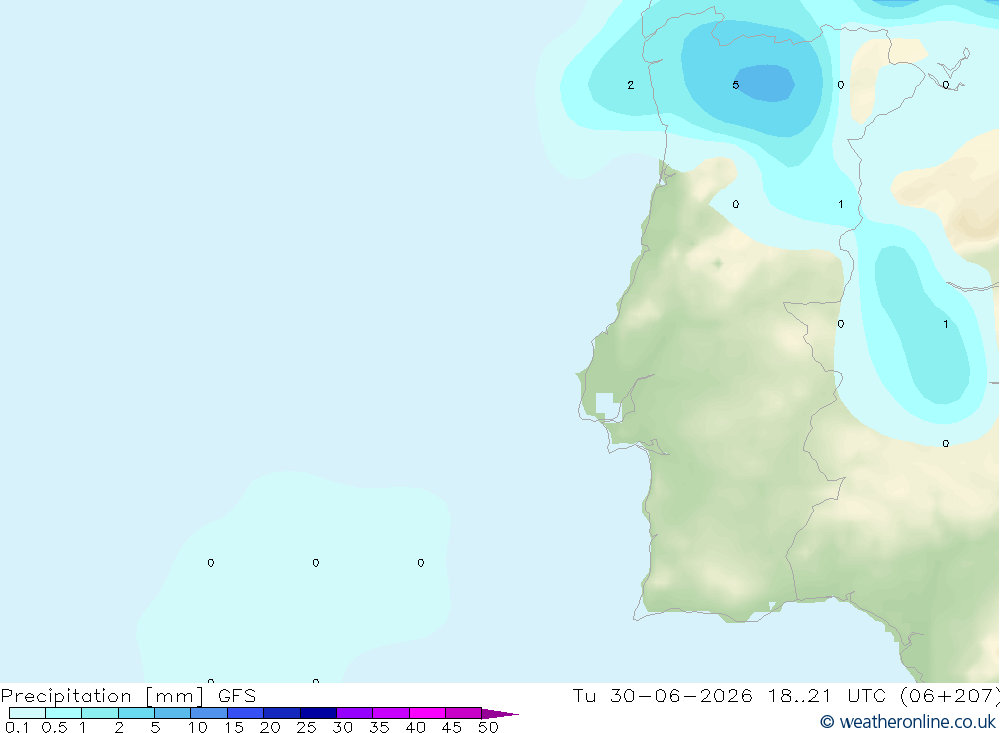Click the 25–30 mm navy legend swatch
This screenshot has width=1000, height=733.
coord(318,713)
